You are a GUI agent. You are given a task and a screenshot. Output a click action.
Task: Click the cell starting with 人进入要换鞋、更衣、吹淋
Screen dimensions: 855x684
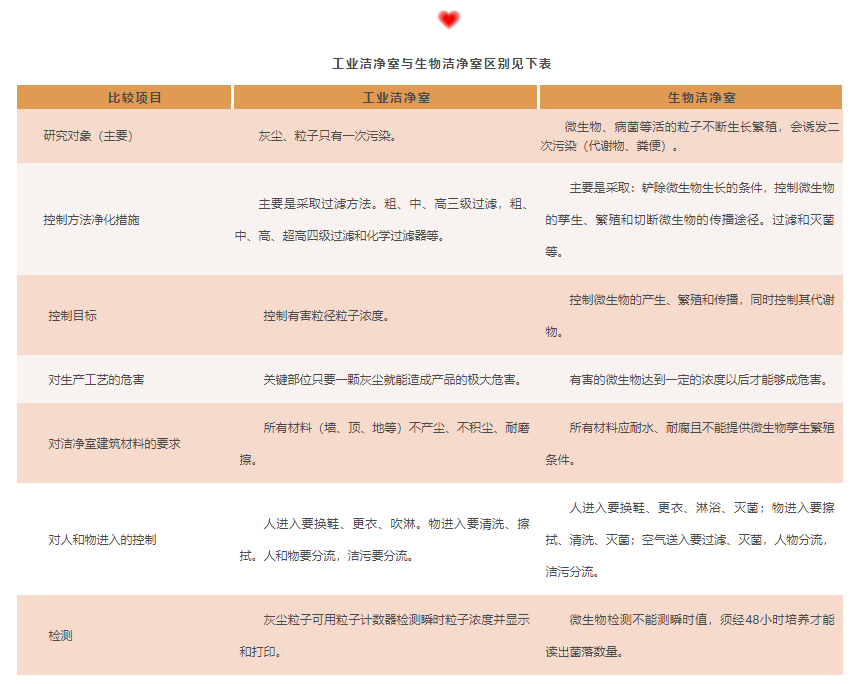coord(384,539)
